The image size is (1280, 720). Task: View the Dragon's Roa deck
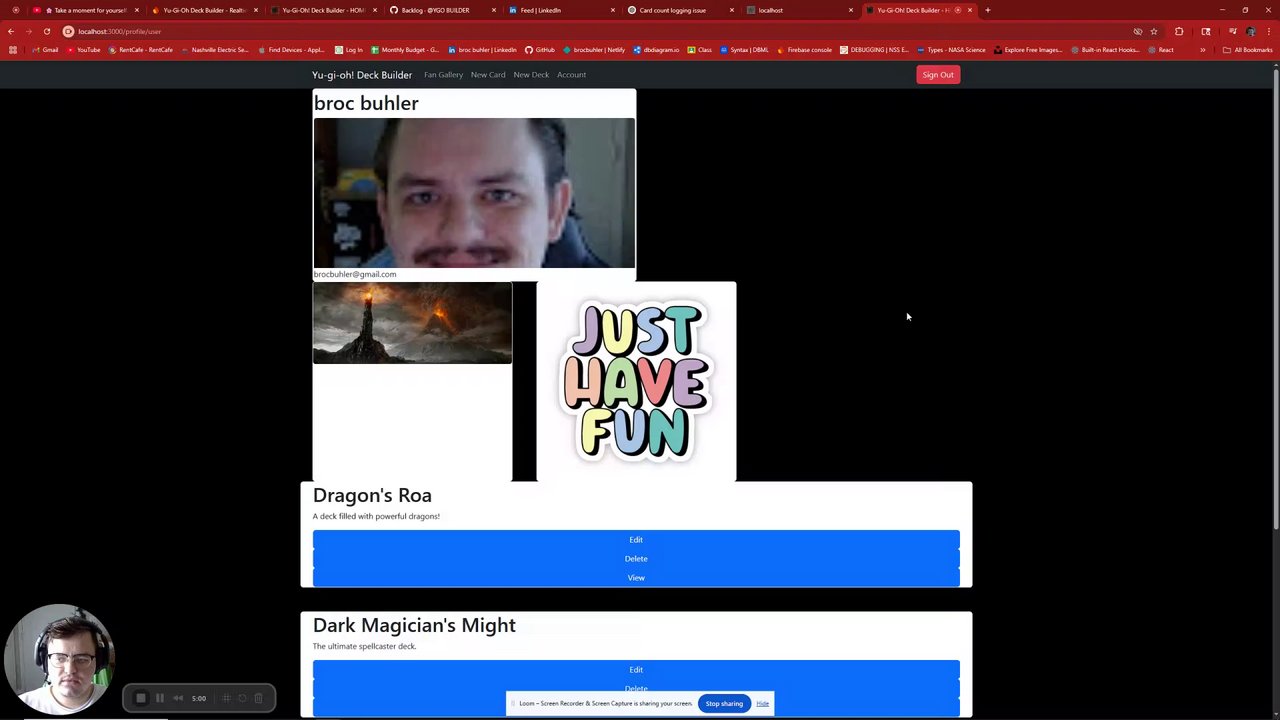tap(636, 578)
